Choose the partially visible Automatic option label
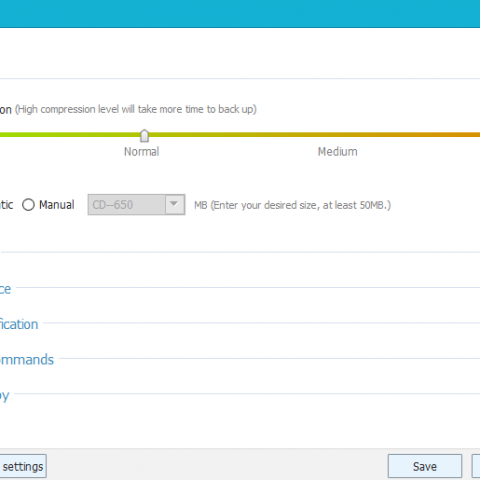Image resolution: width=480 pixels, height=480 pixels. pyautogui.click(x=6, y=205)
